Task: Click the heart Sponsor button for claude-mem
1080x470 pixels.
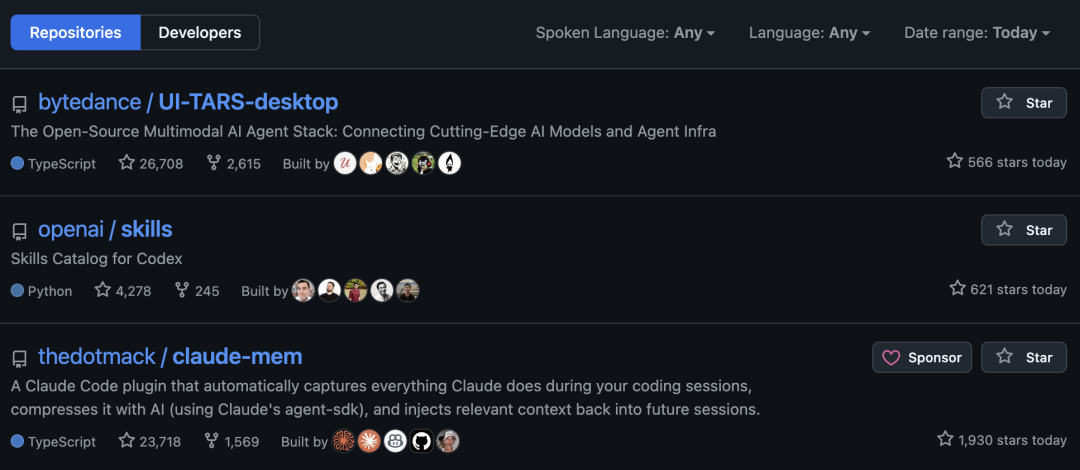Action: tap(921, 357)
